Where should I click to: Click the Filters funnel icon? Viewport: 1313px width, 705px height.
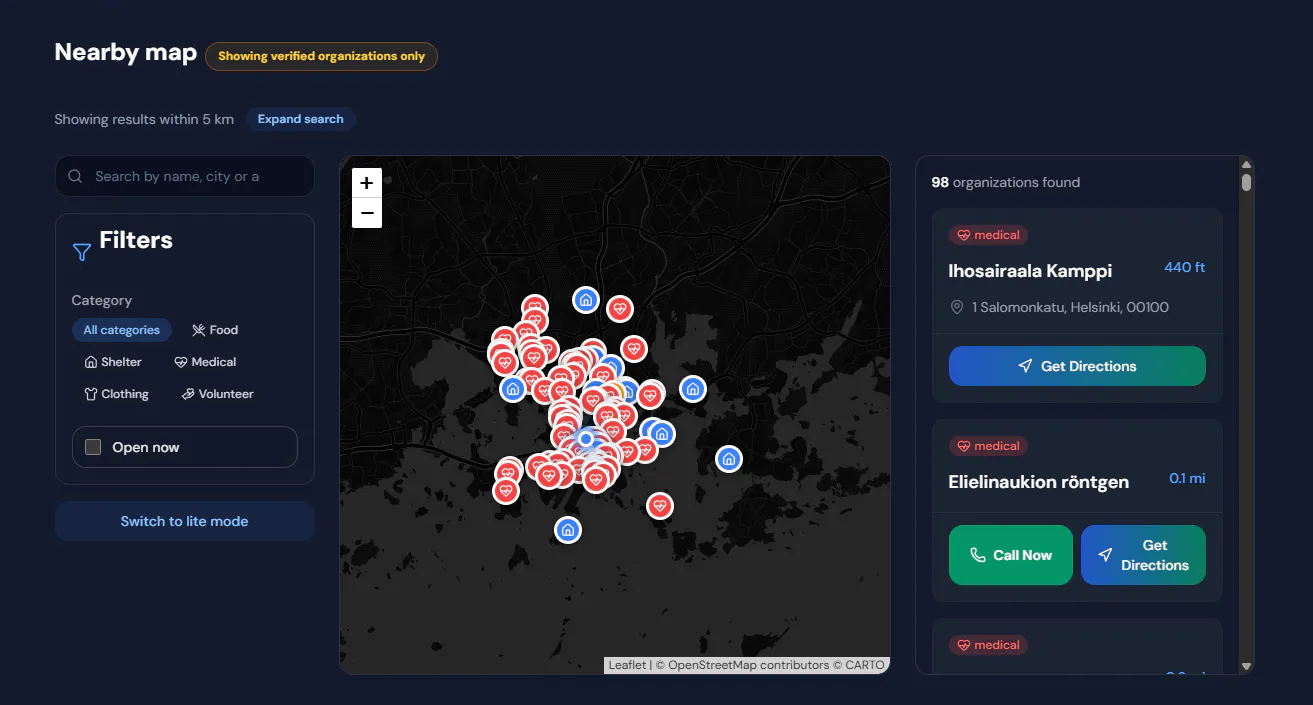tap(82, 252)
